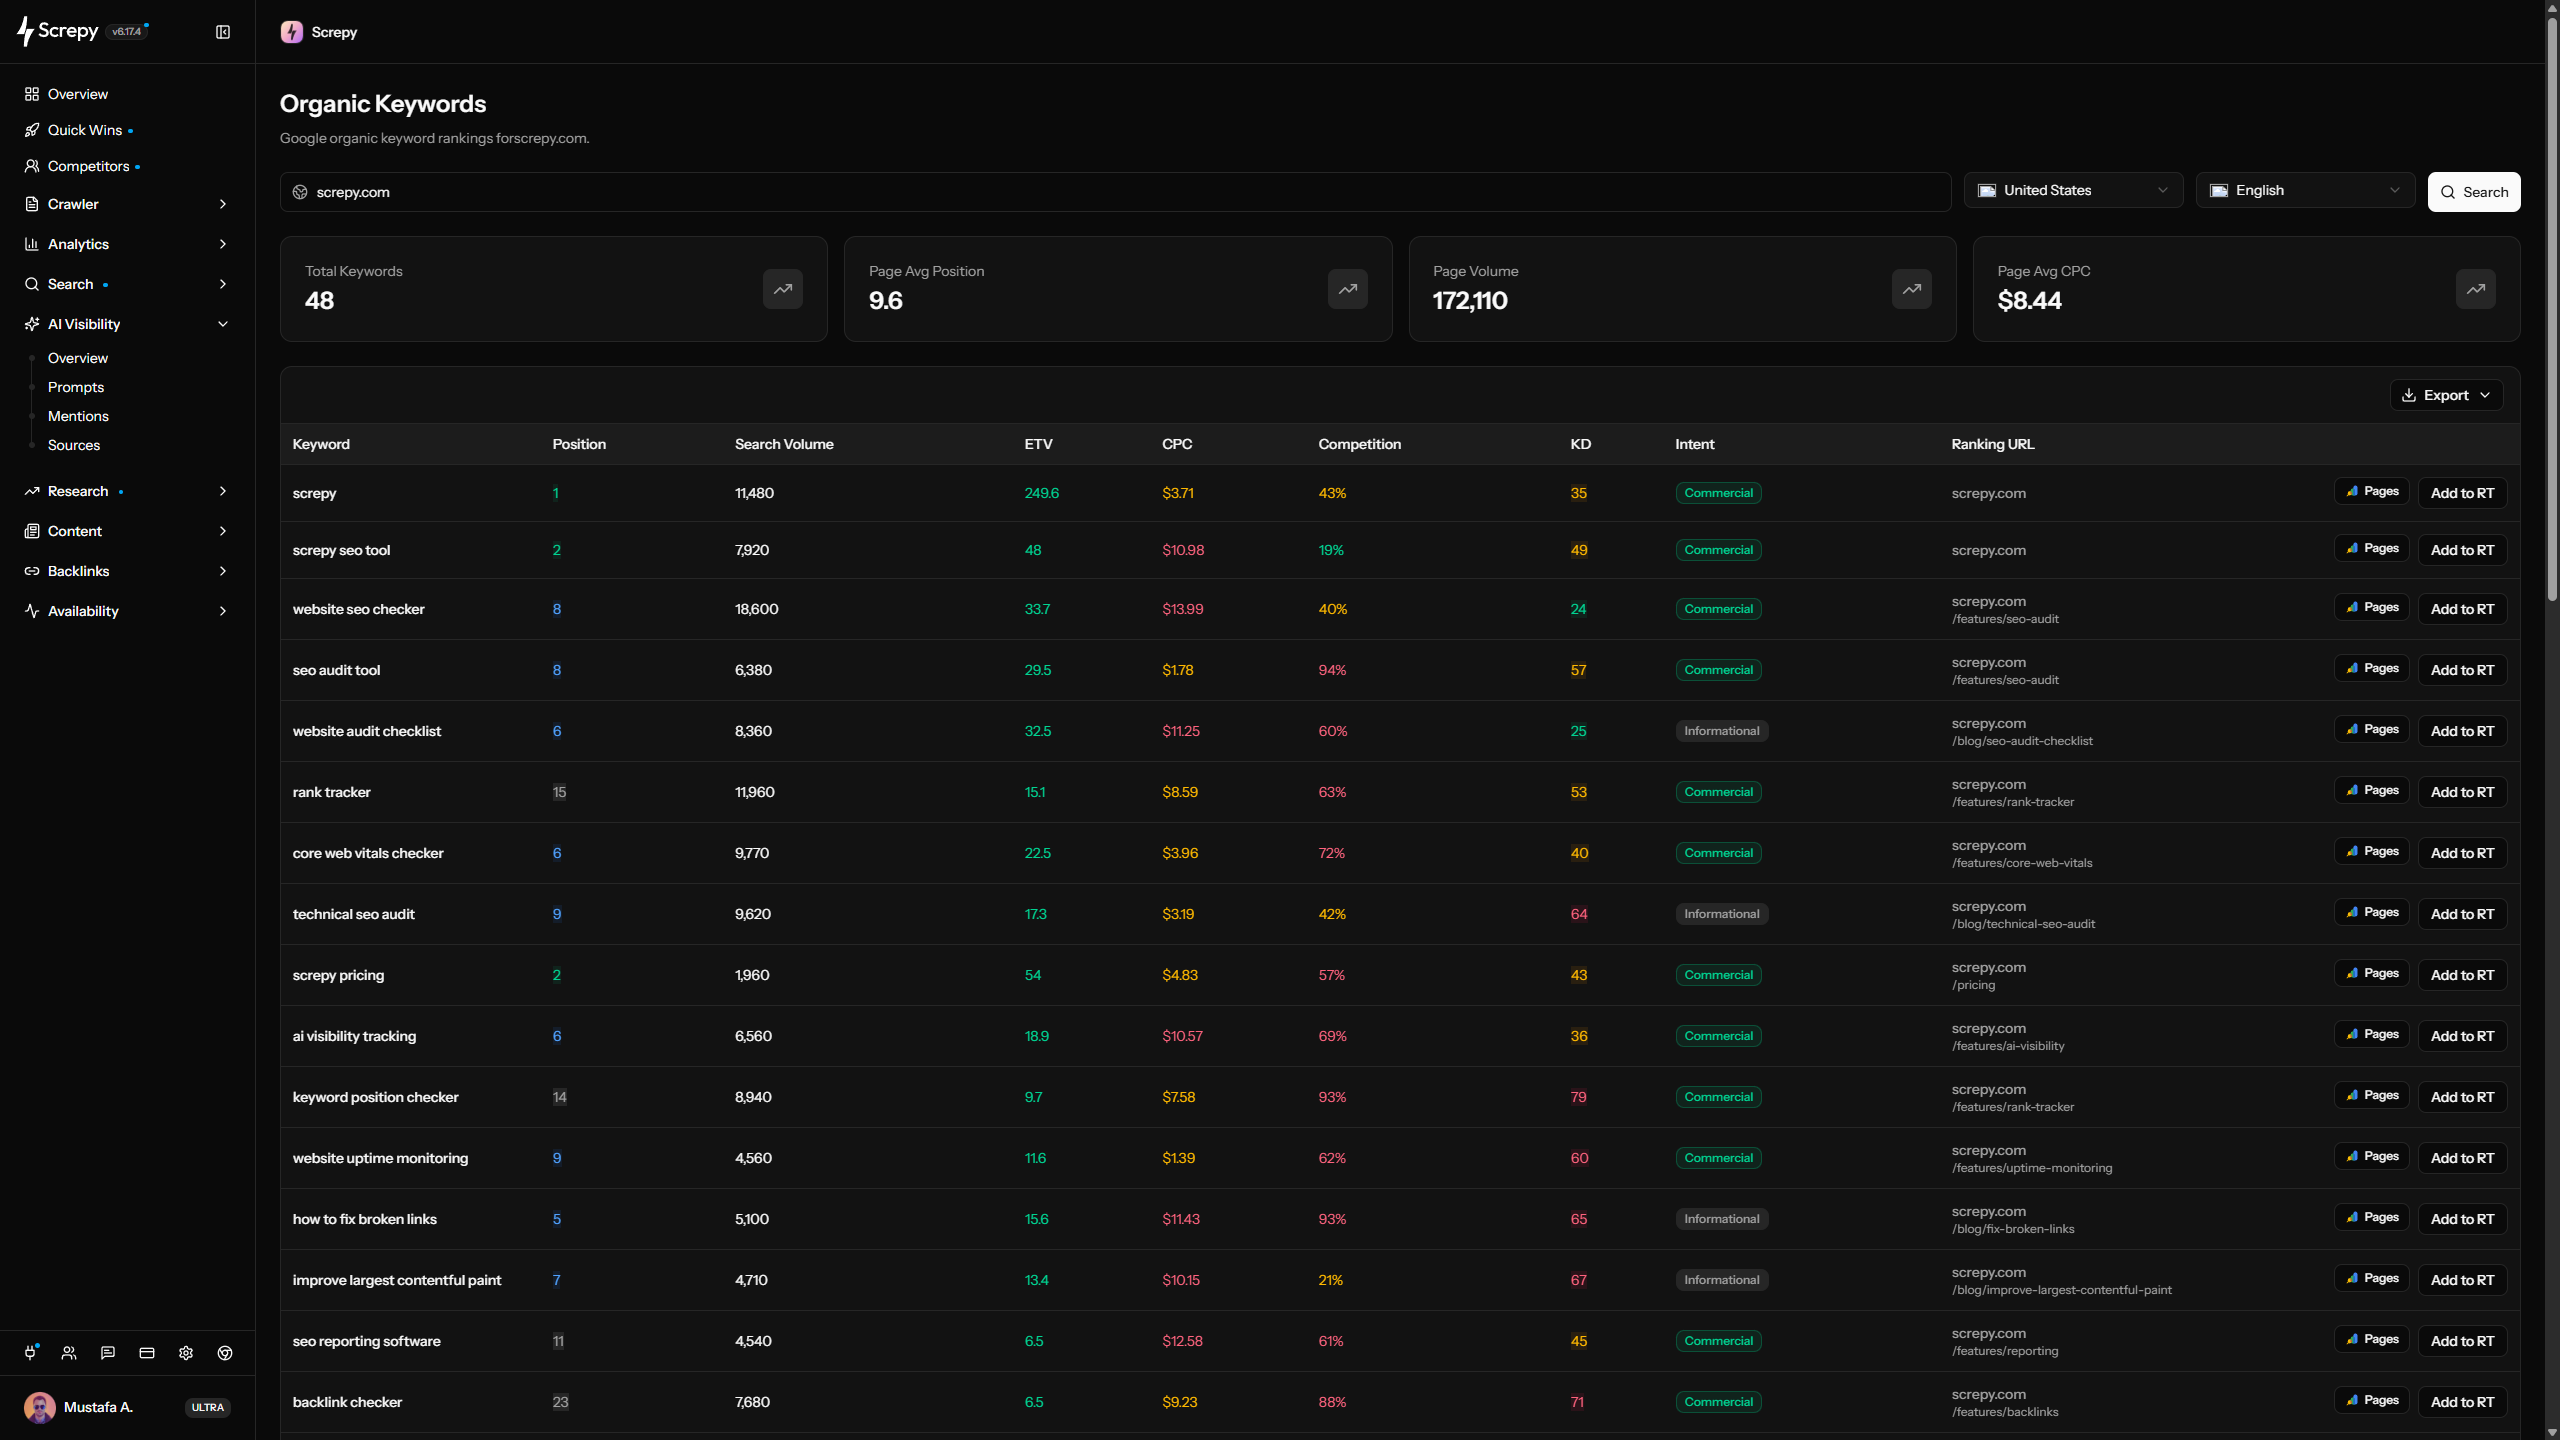Click the domain input screpy.com
Image resolution: width=2560 pixels, height=1440 pixels.
tap(1115, 192)
